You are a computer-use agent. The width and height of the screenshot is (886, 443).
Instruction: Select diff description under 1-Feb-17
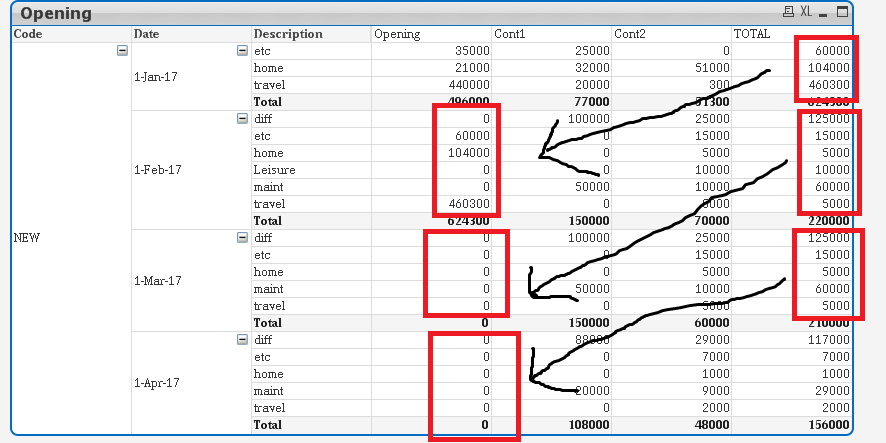tap(263, 119)
